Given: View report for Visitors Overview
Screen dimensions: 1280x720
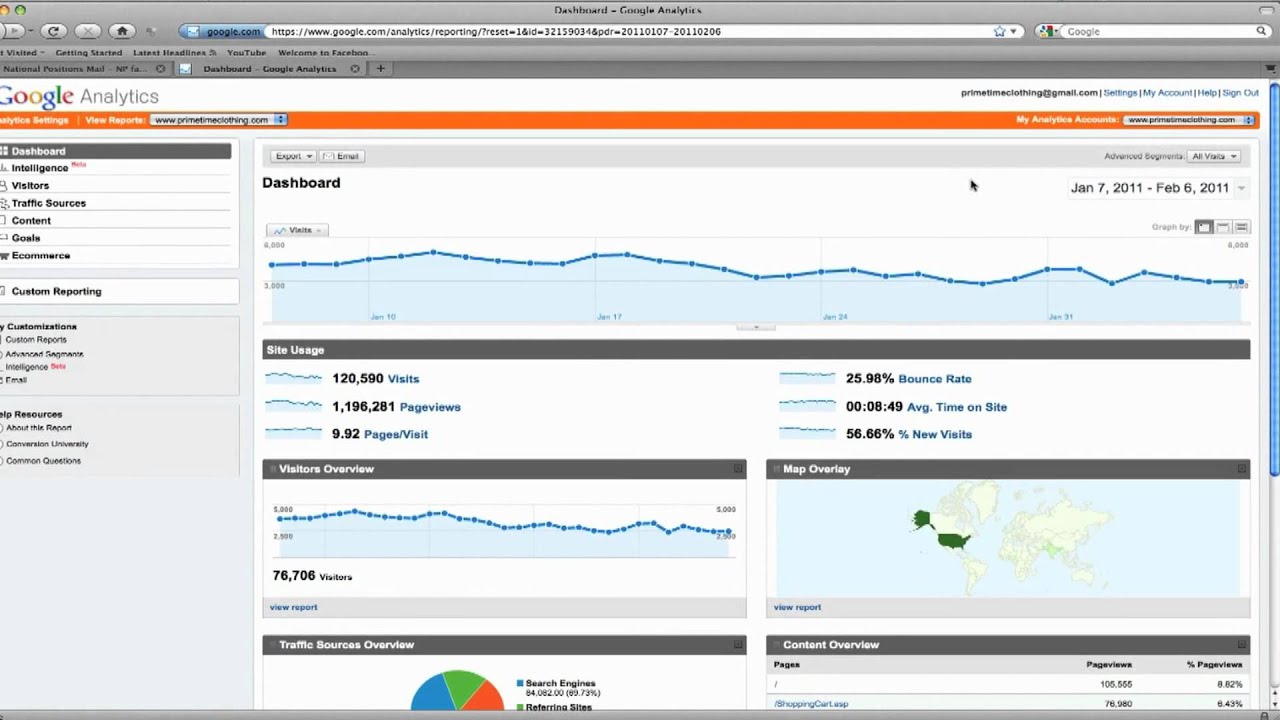Looking at the screenshot, I should tap(293, 607).
